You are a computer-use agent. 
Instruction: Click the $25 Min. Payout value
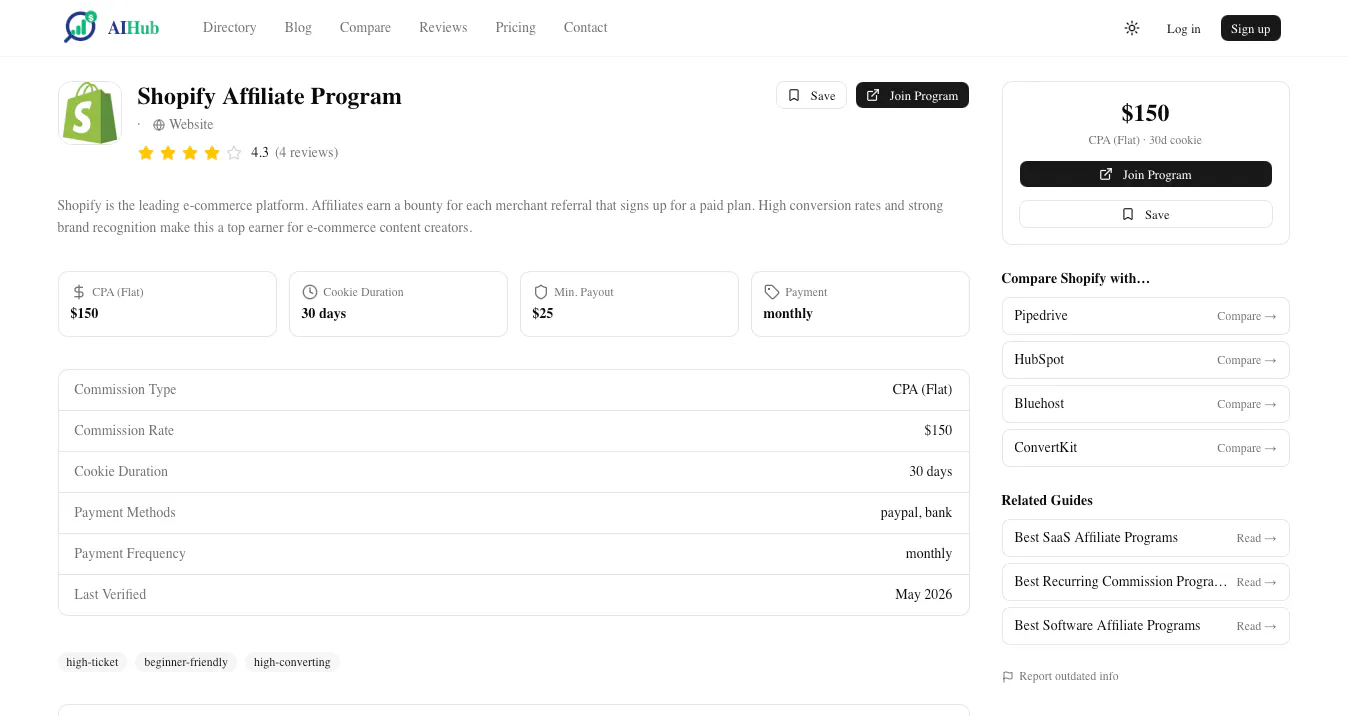[543, 314]
